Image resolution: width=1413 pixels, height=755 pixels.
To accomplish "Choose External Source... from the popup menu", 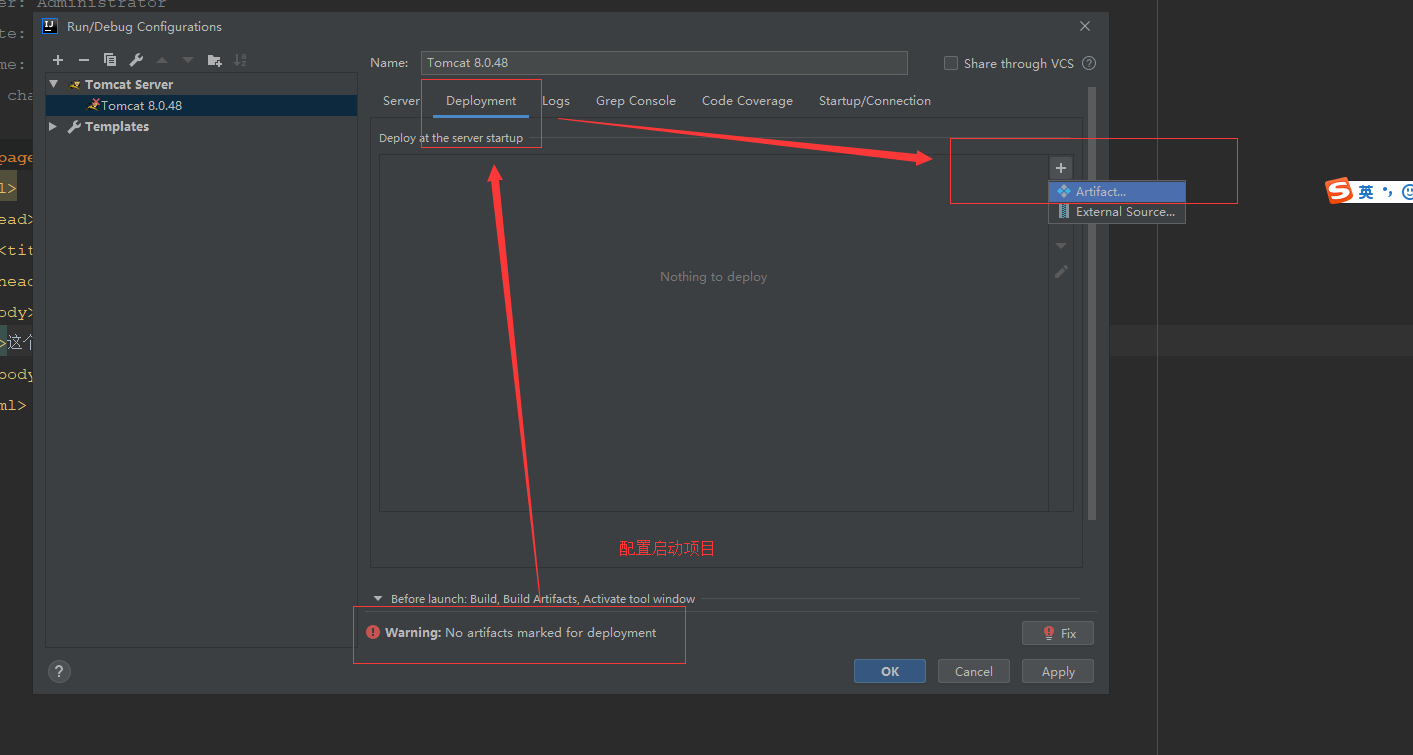I will click(1117, 212).
